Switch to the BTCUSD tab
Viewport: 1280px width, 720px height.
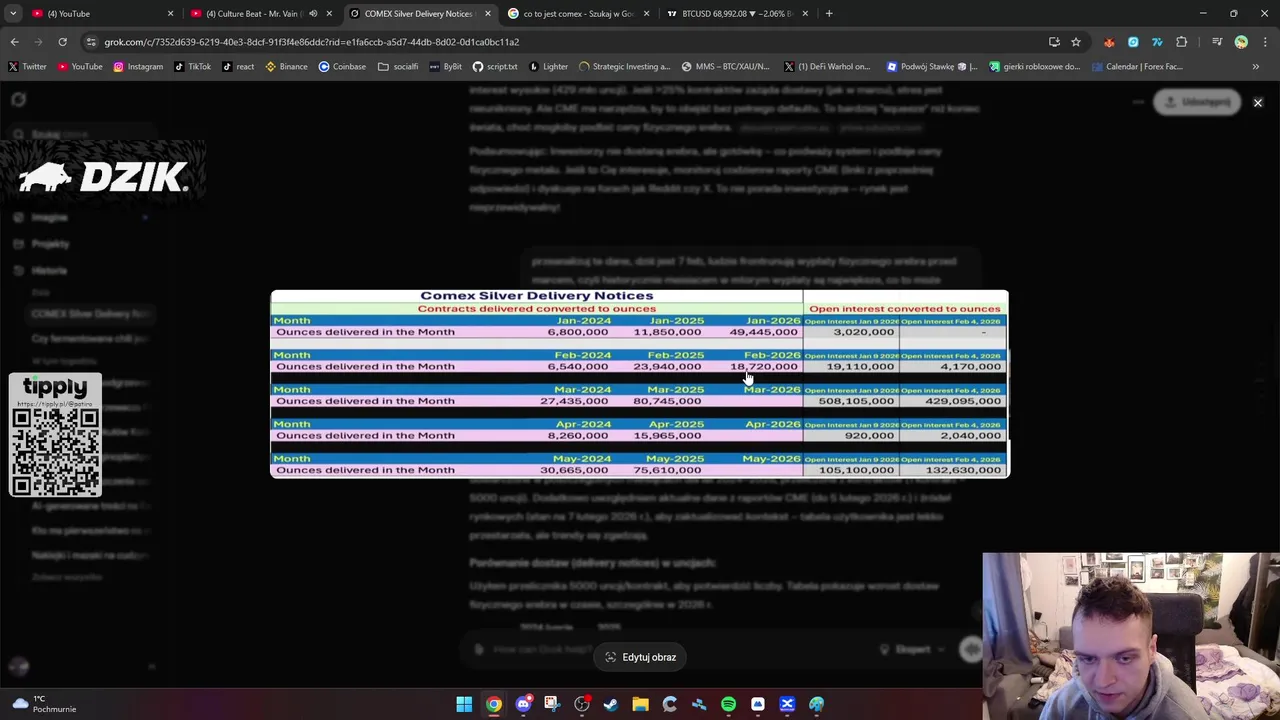[738, 13]
